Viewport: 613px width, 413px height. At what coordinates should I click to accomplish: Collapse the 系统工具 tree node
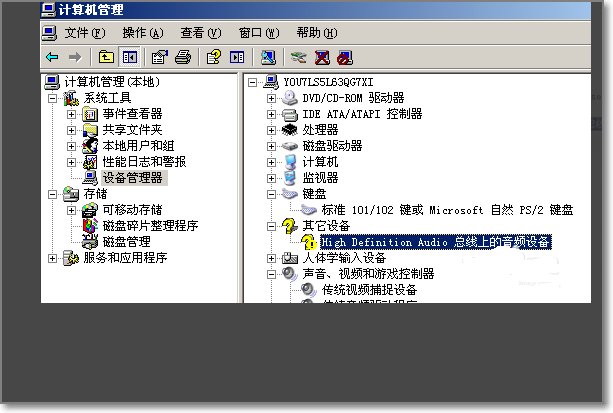click(x=52, y=98)
